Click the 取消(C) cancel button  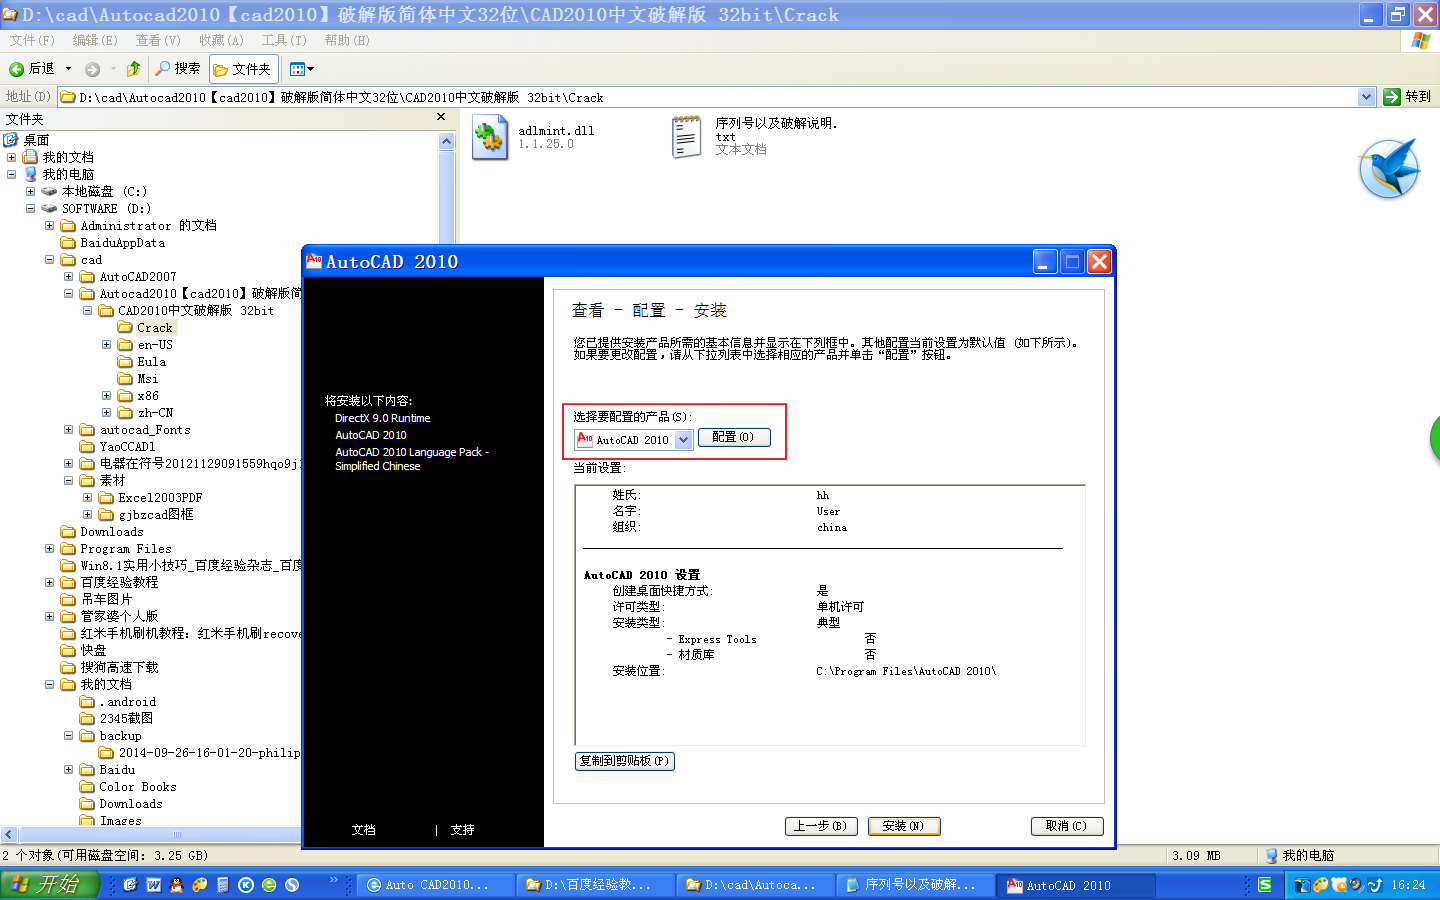pos(1067,826)
